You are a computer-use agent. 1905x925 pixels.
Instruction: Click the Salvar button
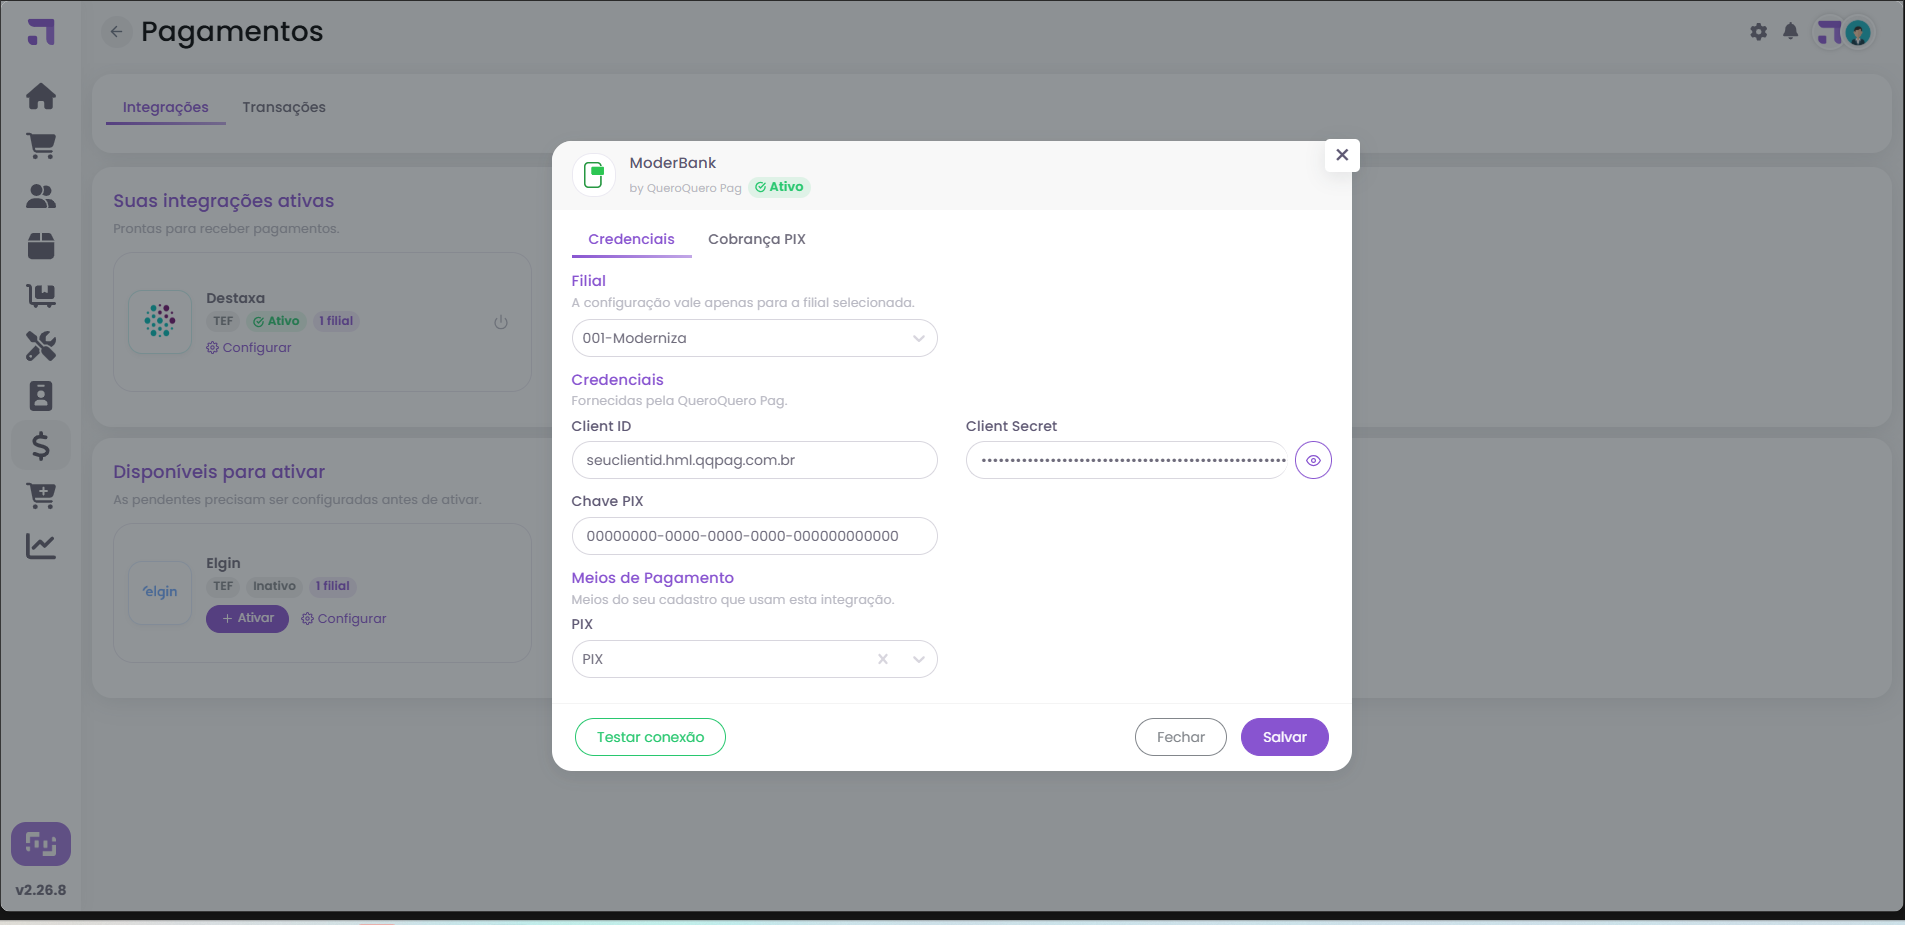click(1285, 737)
